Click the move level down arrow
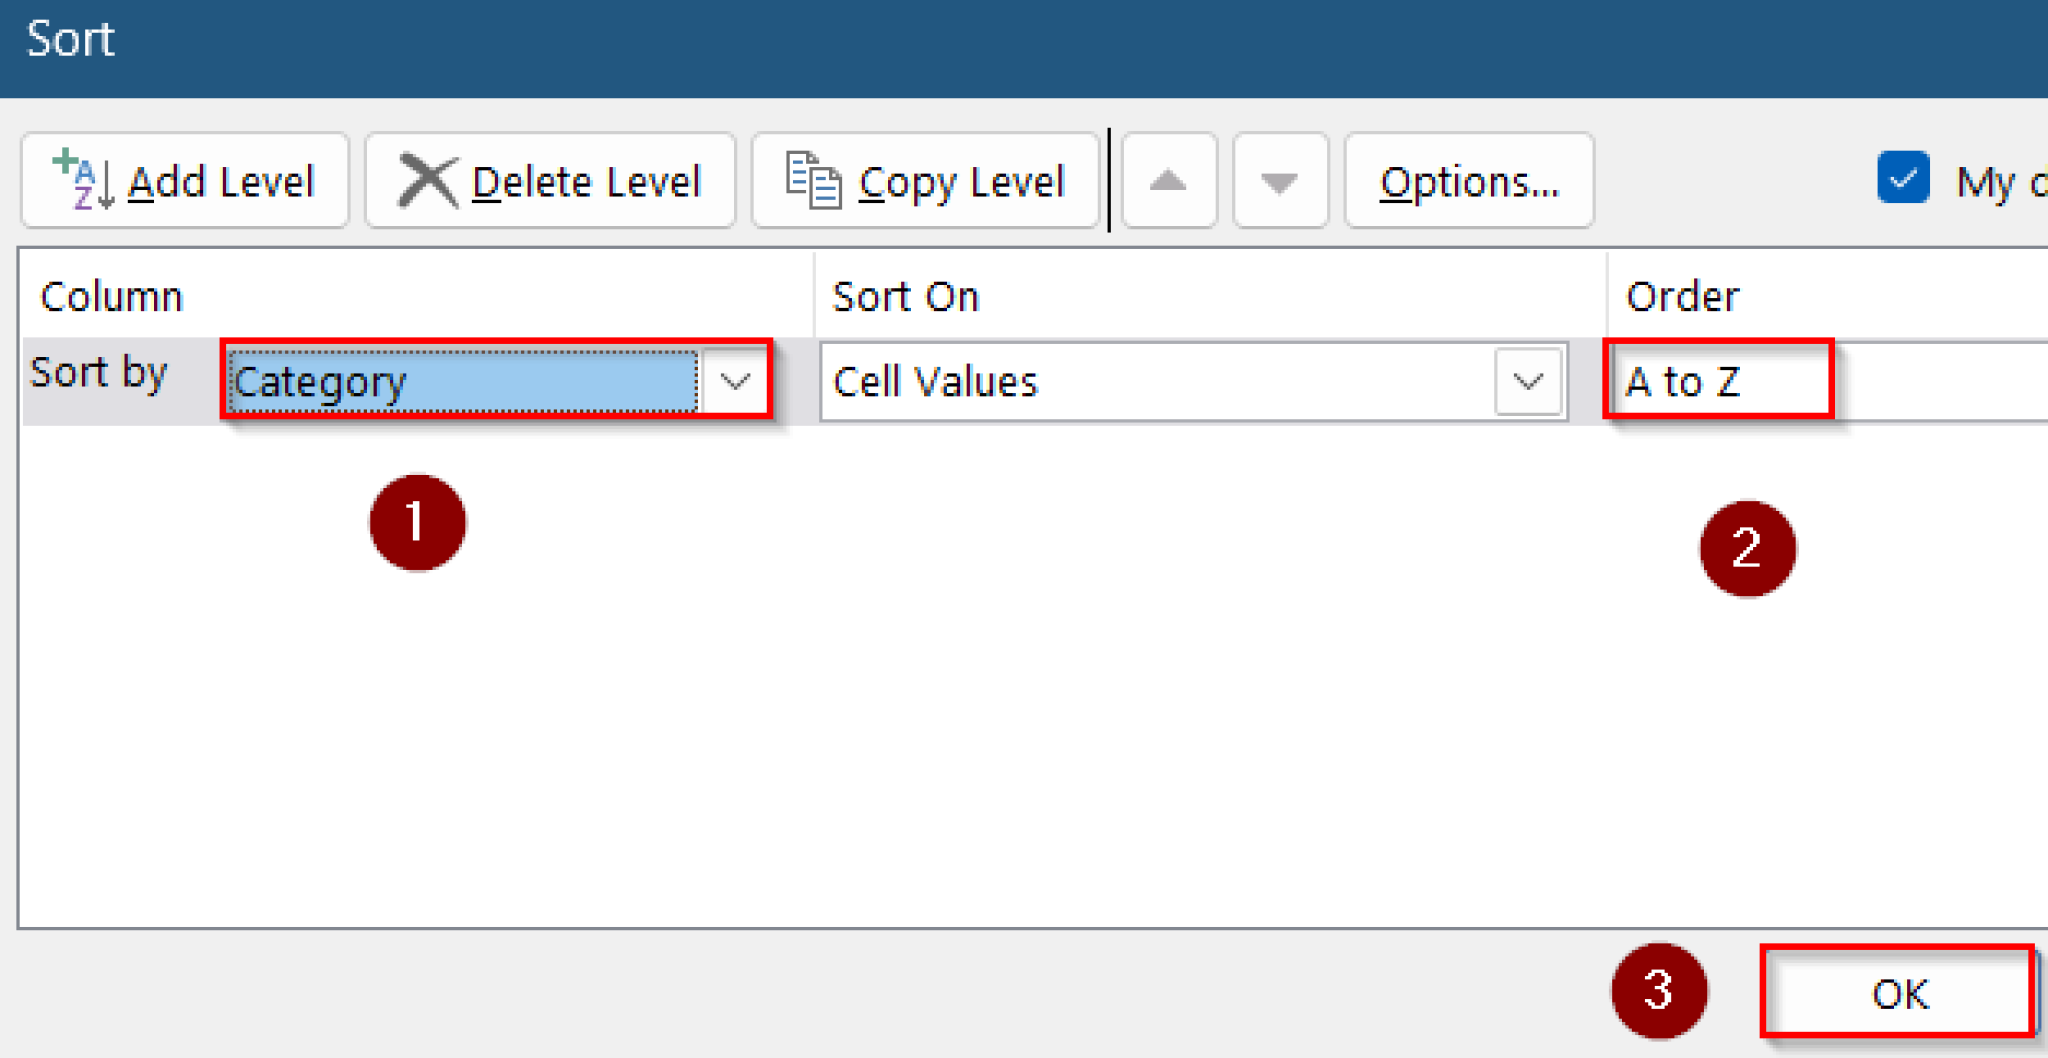Screen dimensions: 2048x1058 point(1281,181)
